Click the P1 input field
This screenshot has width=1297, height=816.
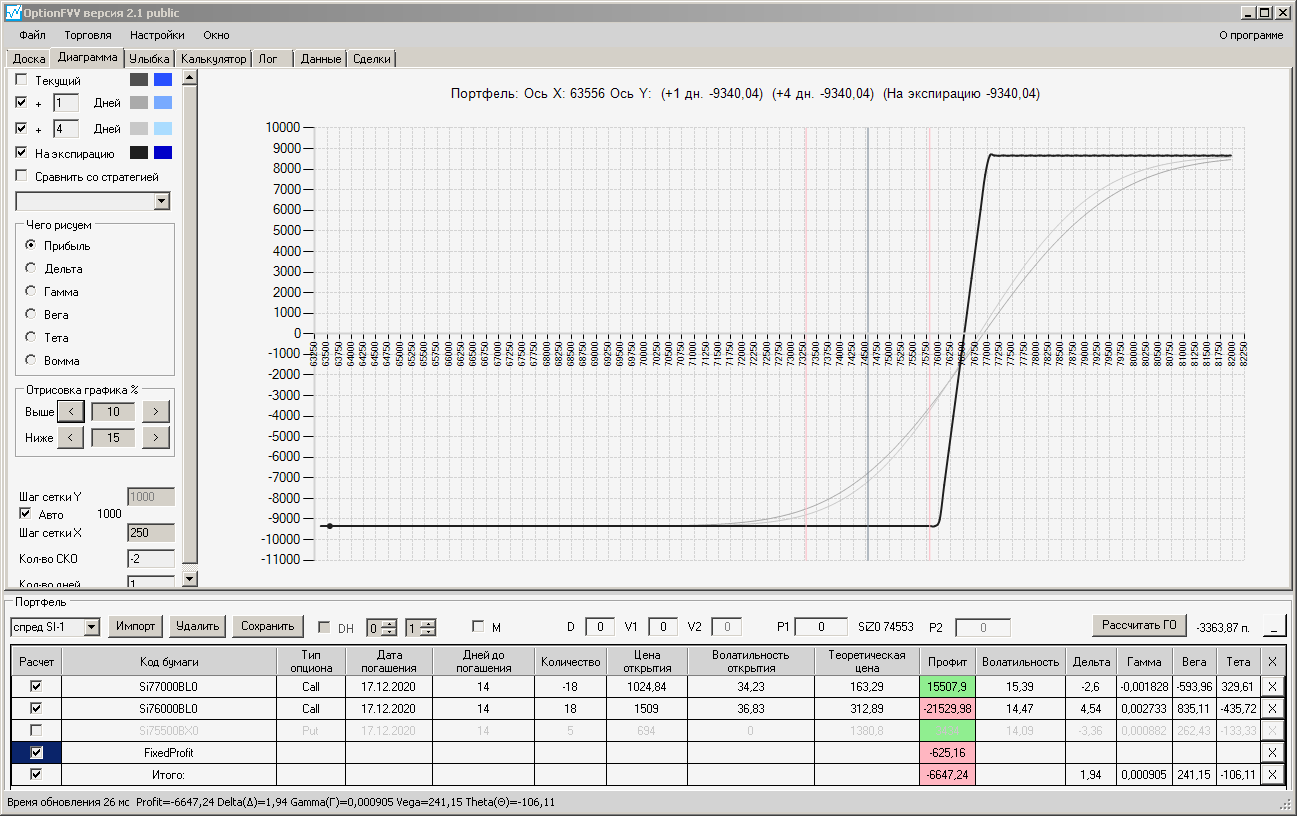[821, 627]
